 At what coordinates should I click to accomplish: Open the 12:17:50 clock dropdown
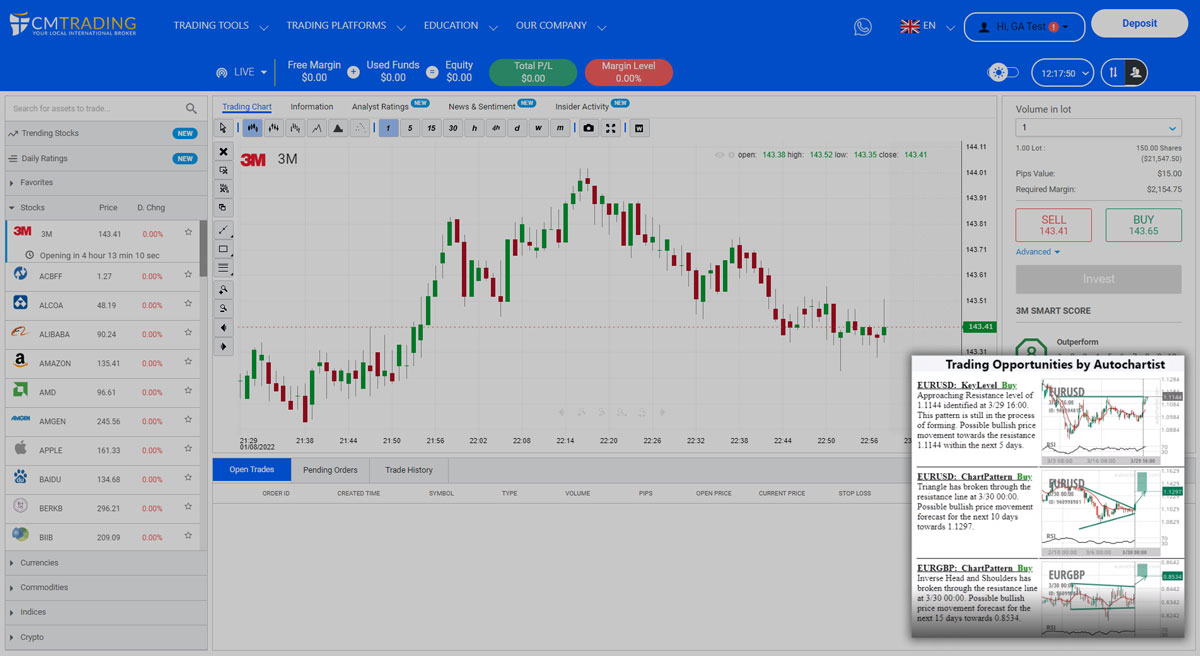pos(1062,73)
